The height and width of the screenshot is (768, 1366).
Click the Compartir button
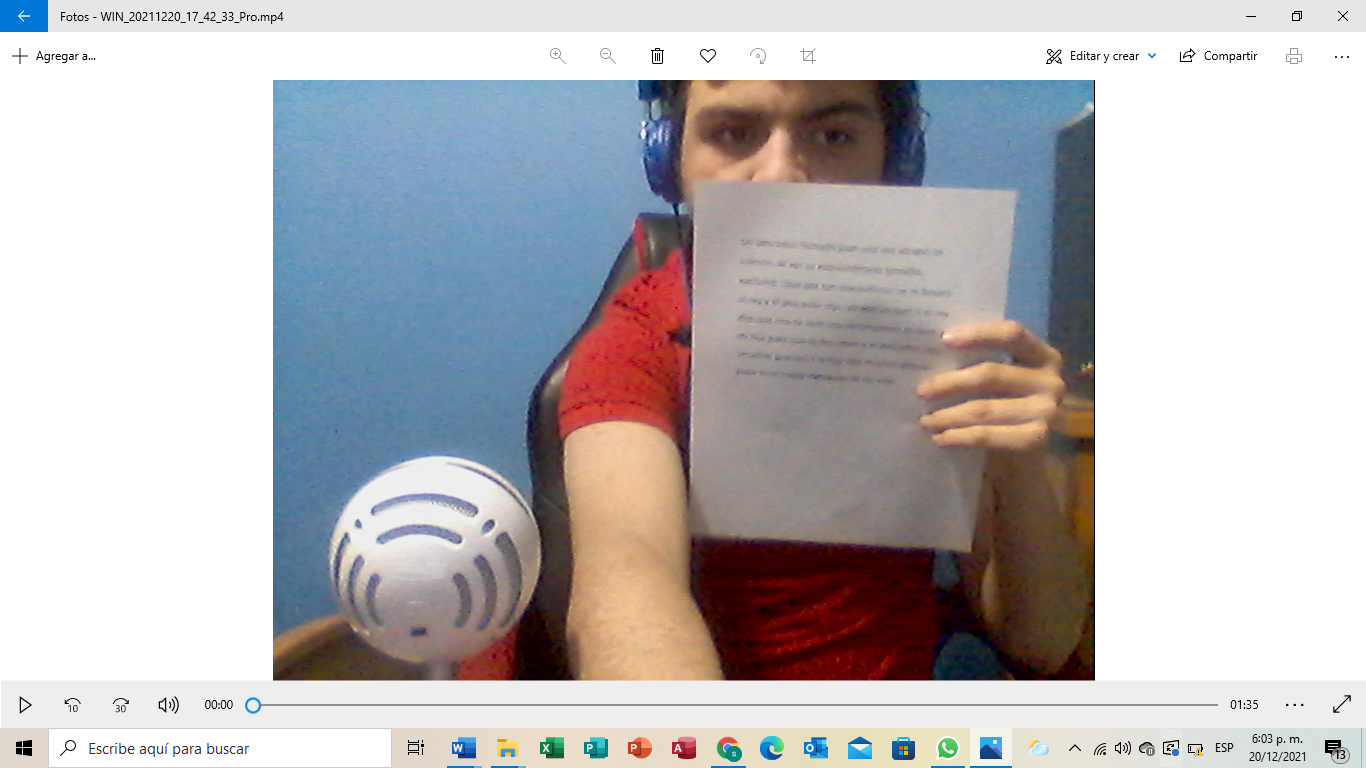pos(1218,56)
